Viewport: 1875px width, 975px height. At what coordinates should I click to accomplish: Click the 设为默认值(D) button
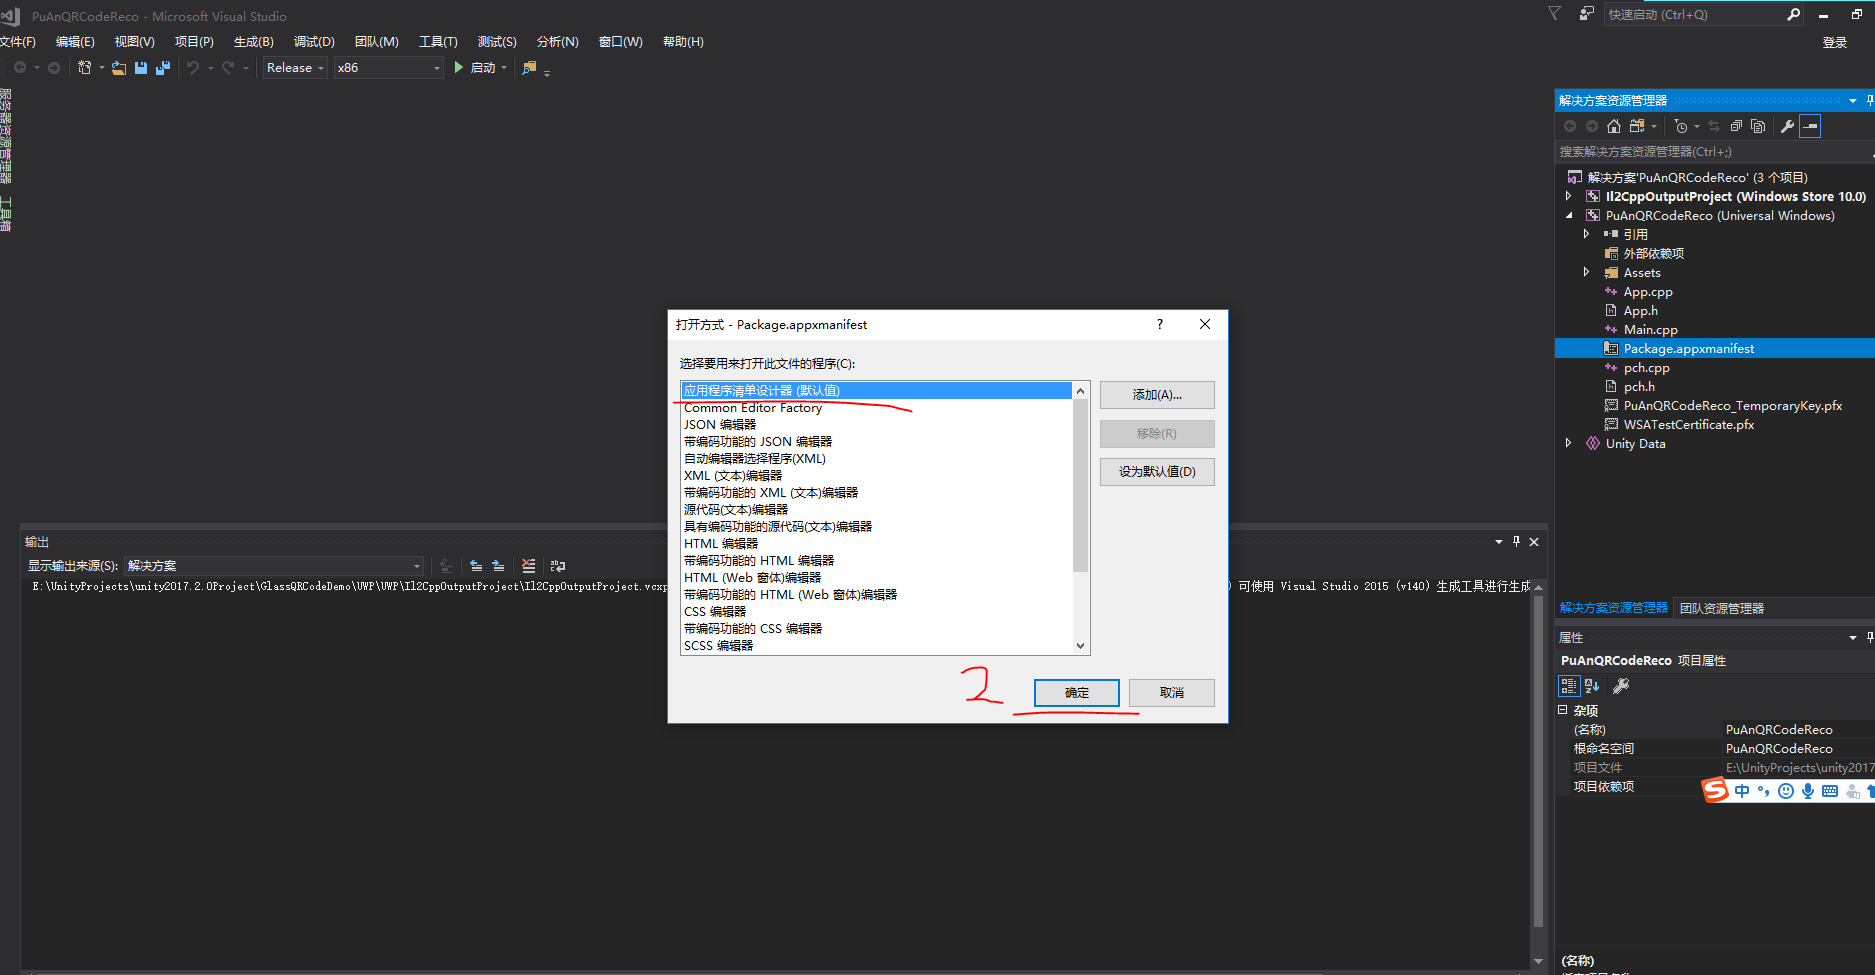point(1157,472)
